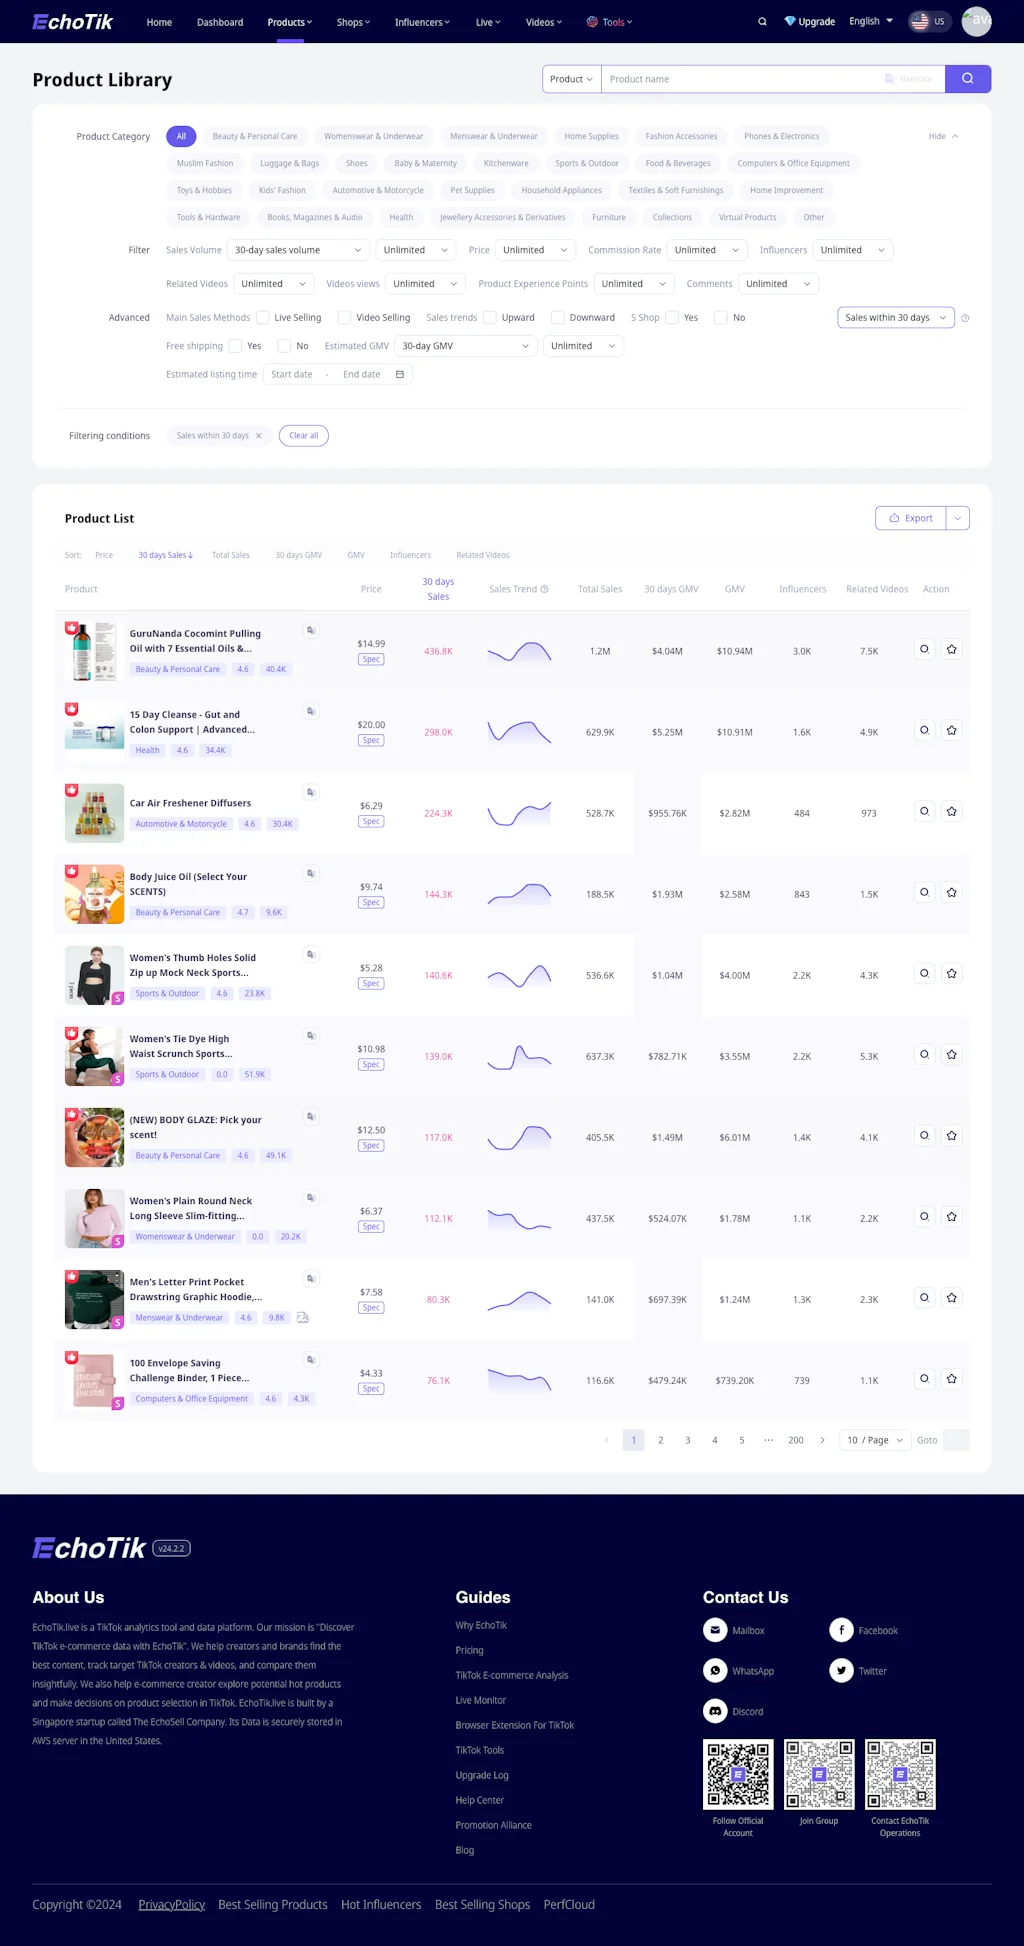Select the Beauty & Personal Care category filter

click(x=254, y=136)
